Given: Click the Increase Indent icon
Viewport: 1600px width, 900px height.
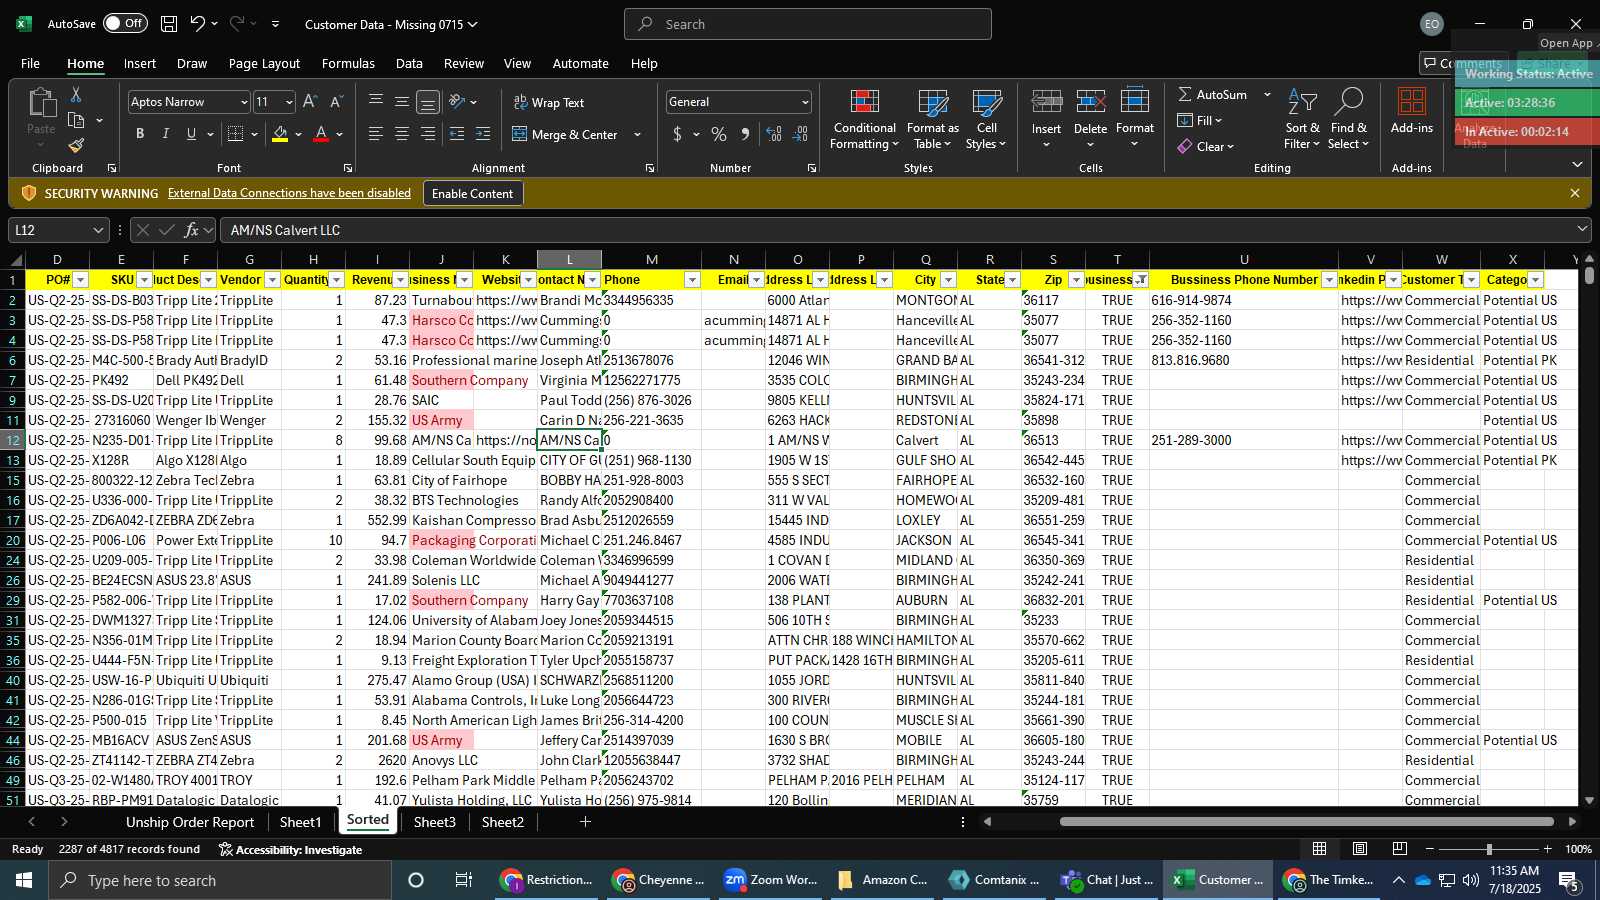Looking at the screenshot, I should coord(483,134).
